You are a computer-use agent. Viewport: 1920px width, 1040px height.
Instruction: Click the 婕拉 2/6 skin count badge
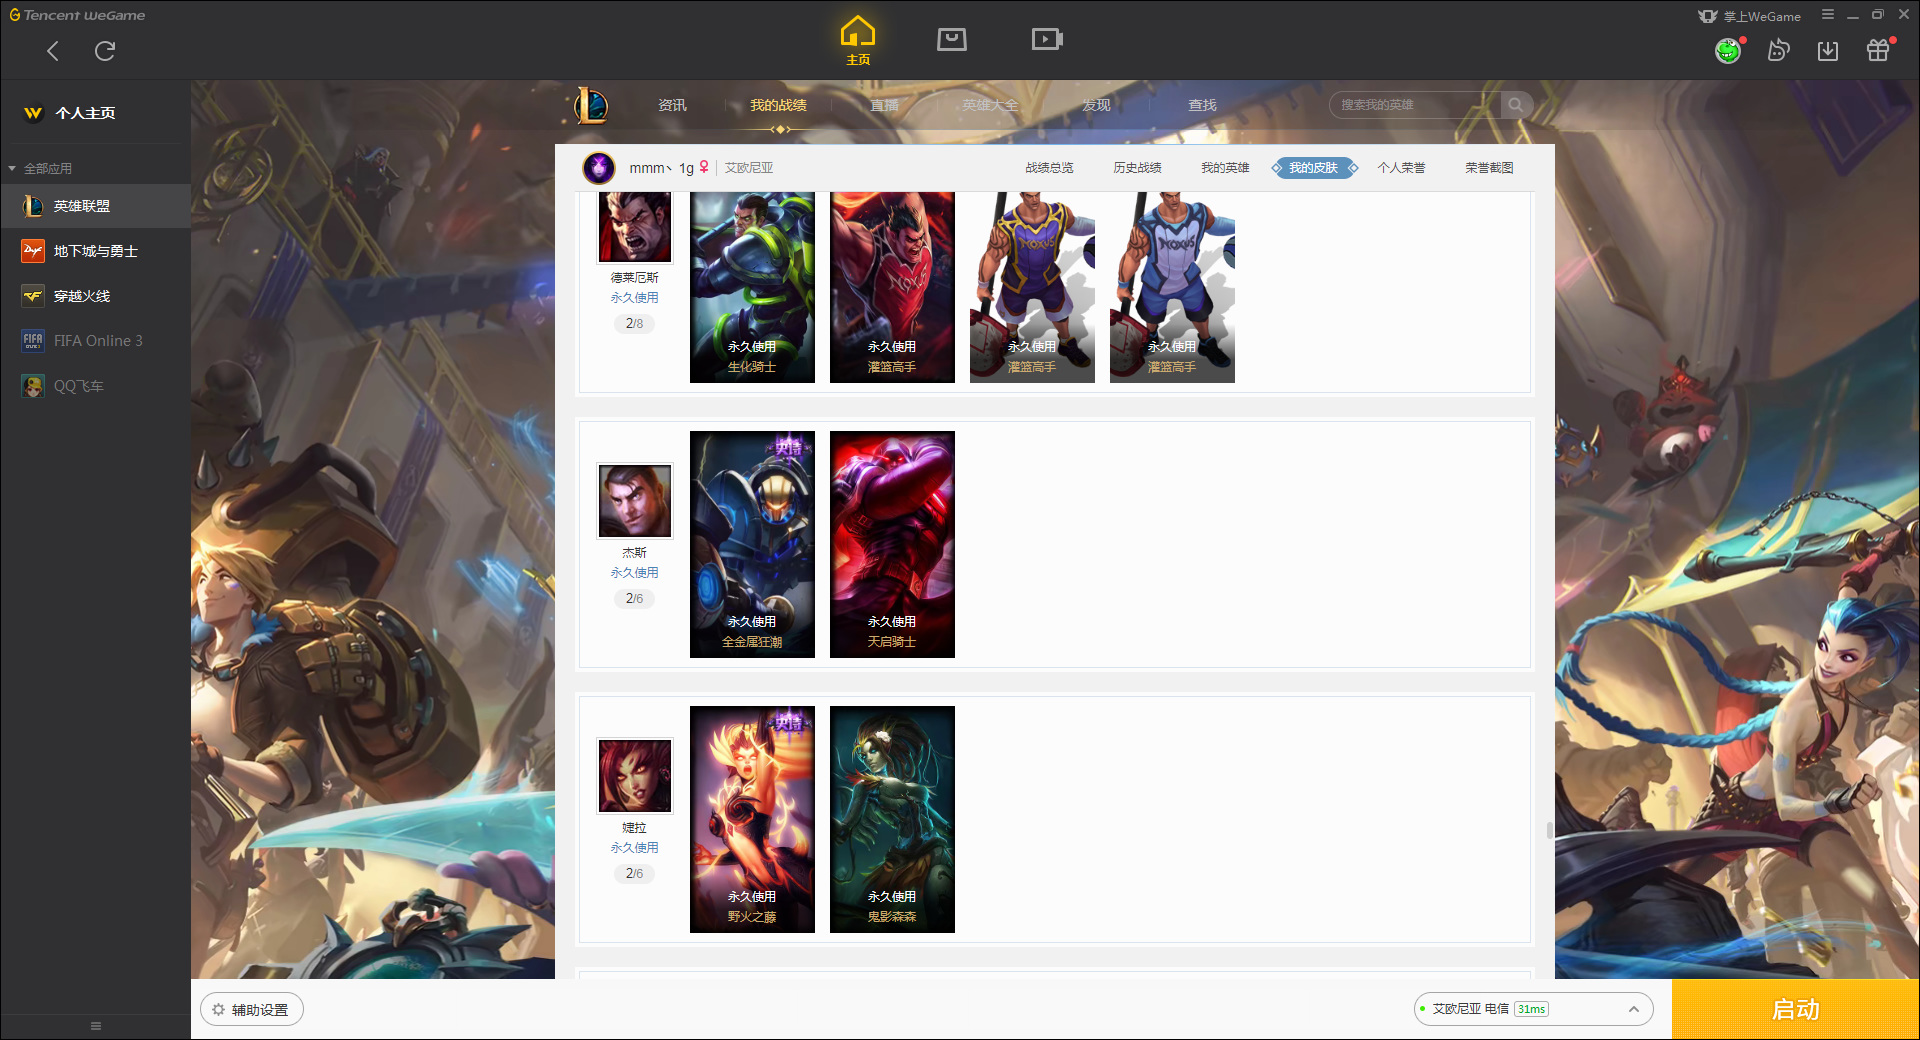(635, 874)
